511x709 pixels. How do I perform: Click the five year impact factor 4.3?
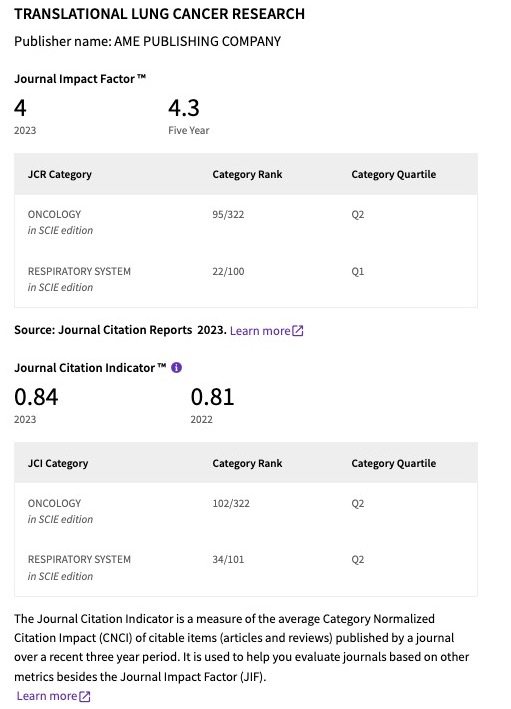point(184,109)
